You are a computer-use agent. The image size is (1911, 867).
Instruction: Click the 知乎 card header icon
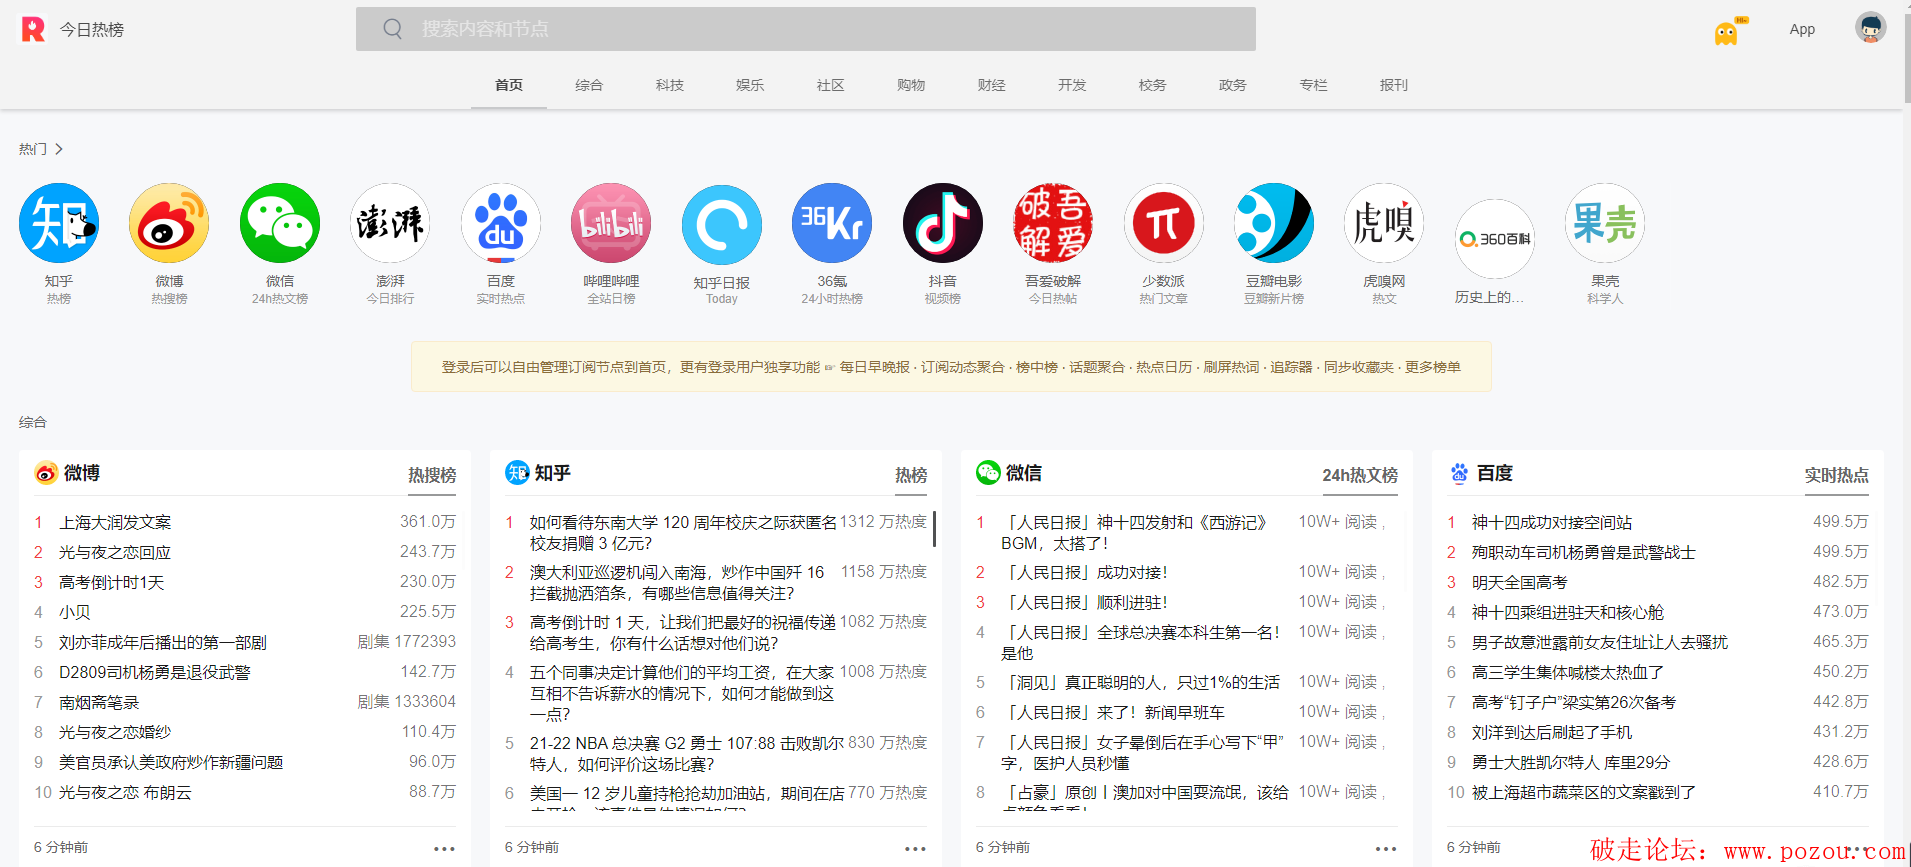pos(517,473)
